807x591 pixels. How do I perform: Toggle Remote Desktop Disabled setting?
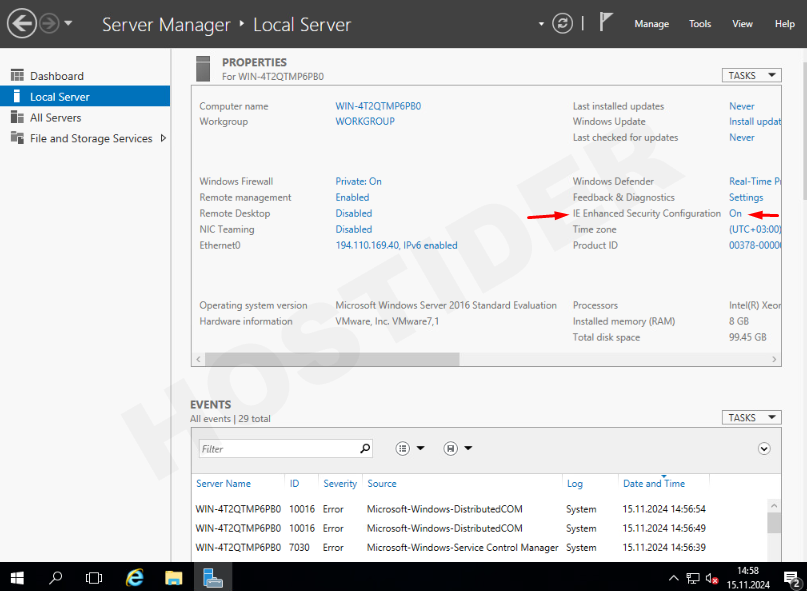pos(353,214)
